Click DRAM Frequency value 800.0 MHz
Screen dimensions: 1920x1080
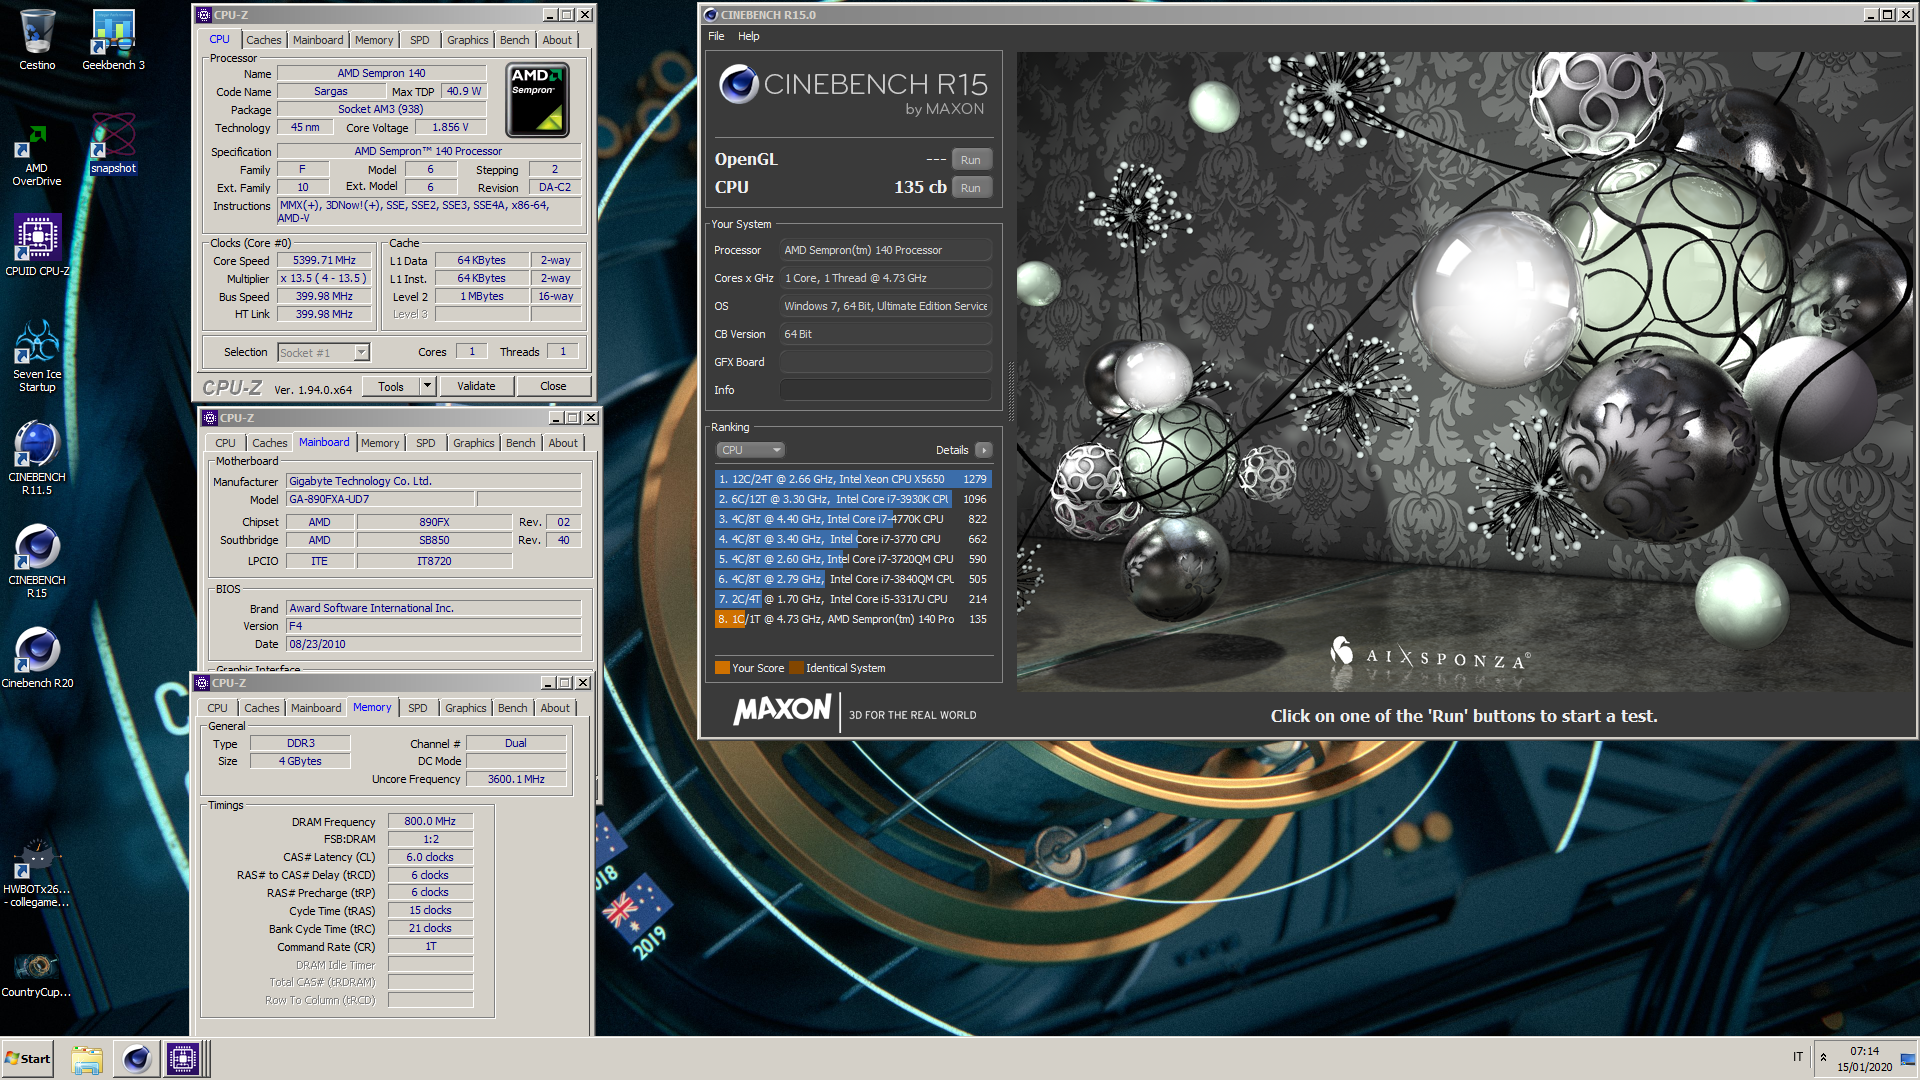point(430,821)
